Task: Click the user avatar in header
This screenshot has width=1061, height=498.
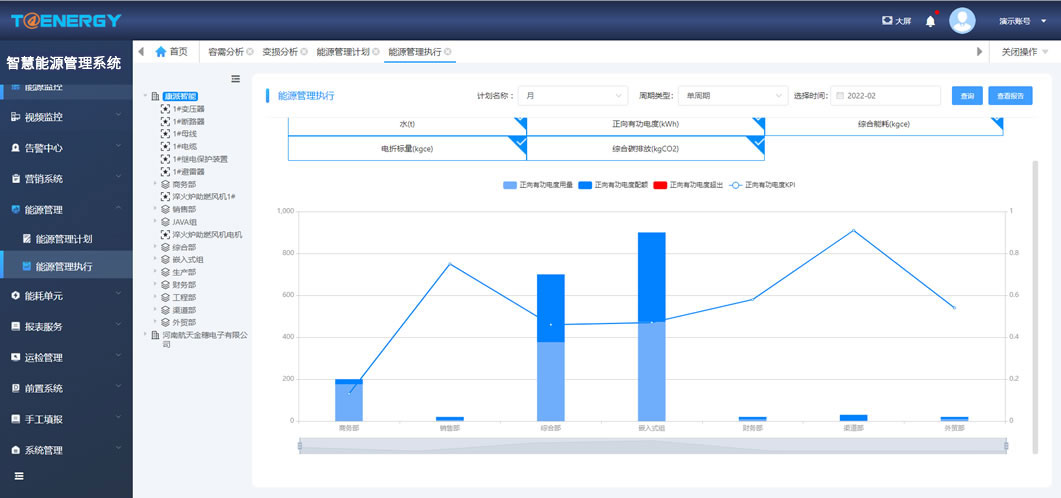Action: click(962, 21)
